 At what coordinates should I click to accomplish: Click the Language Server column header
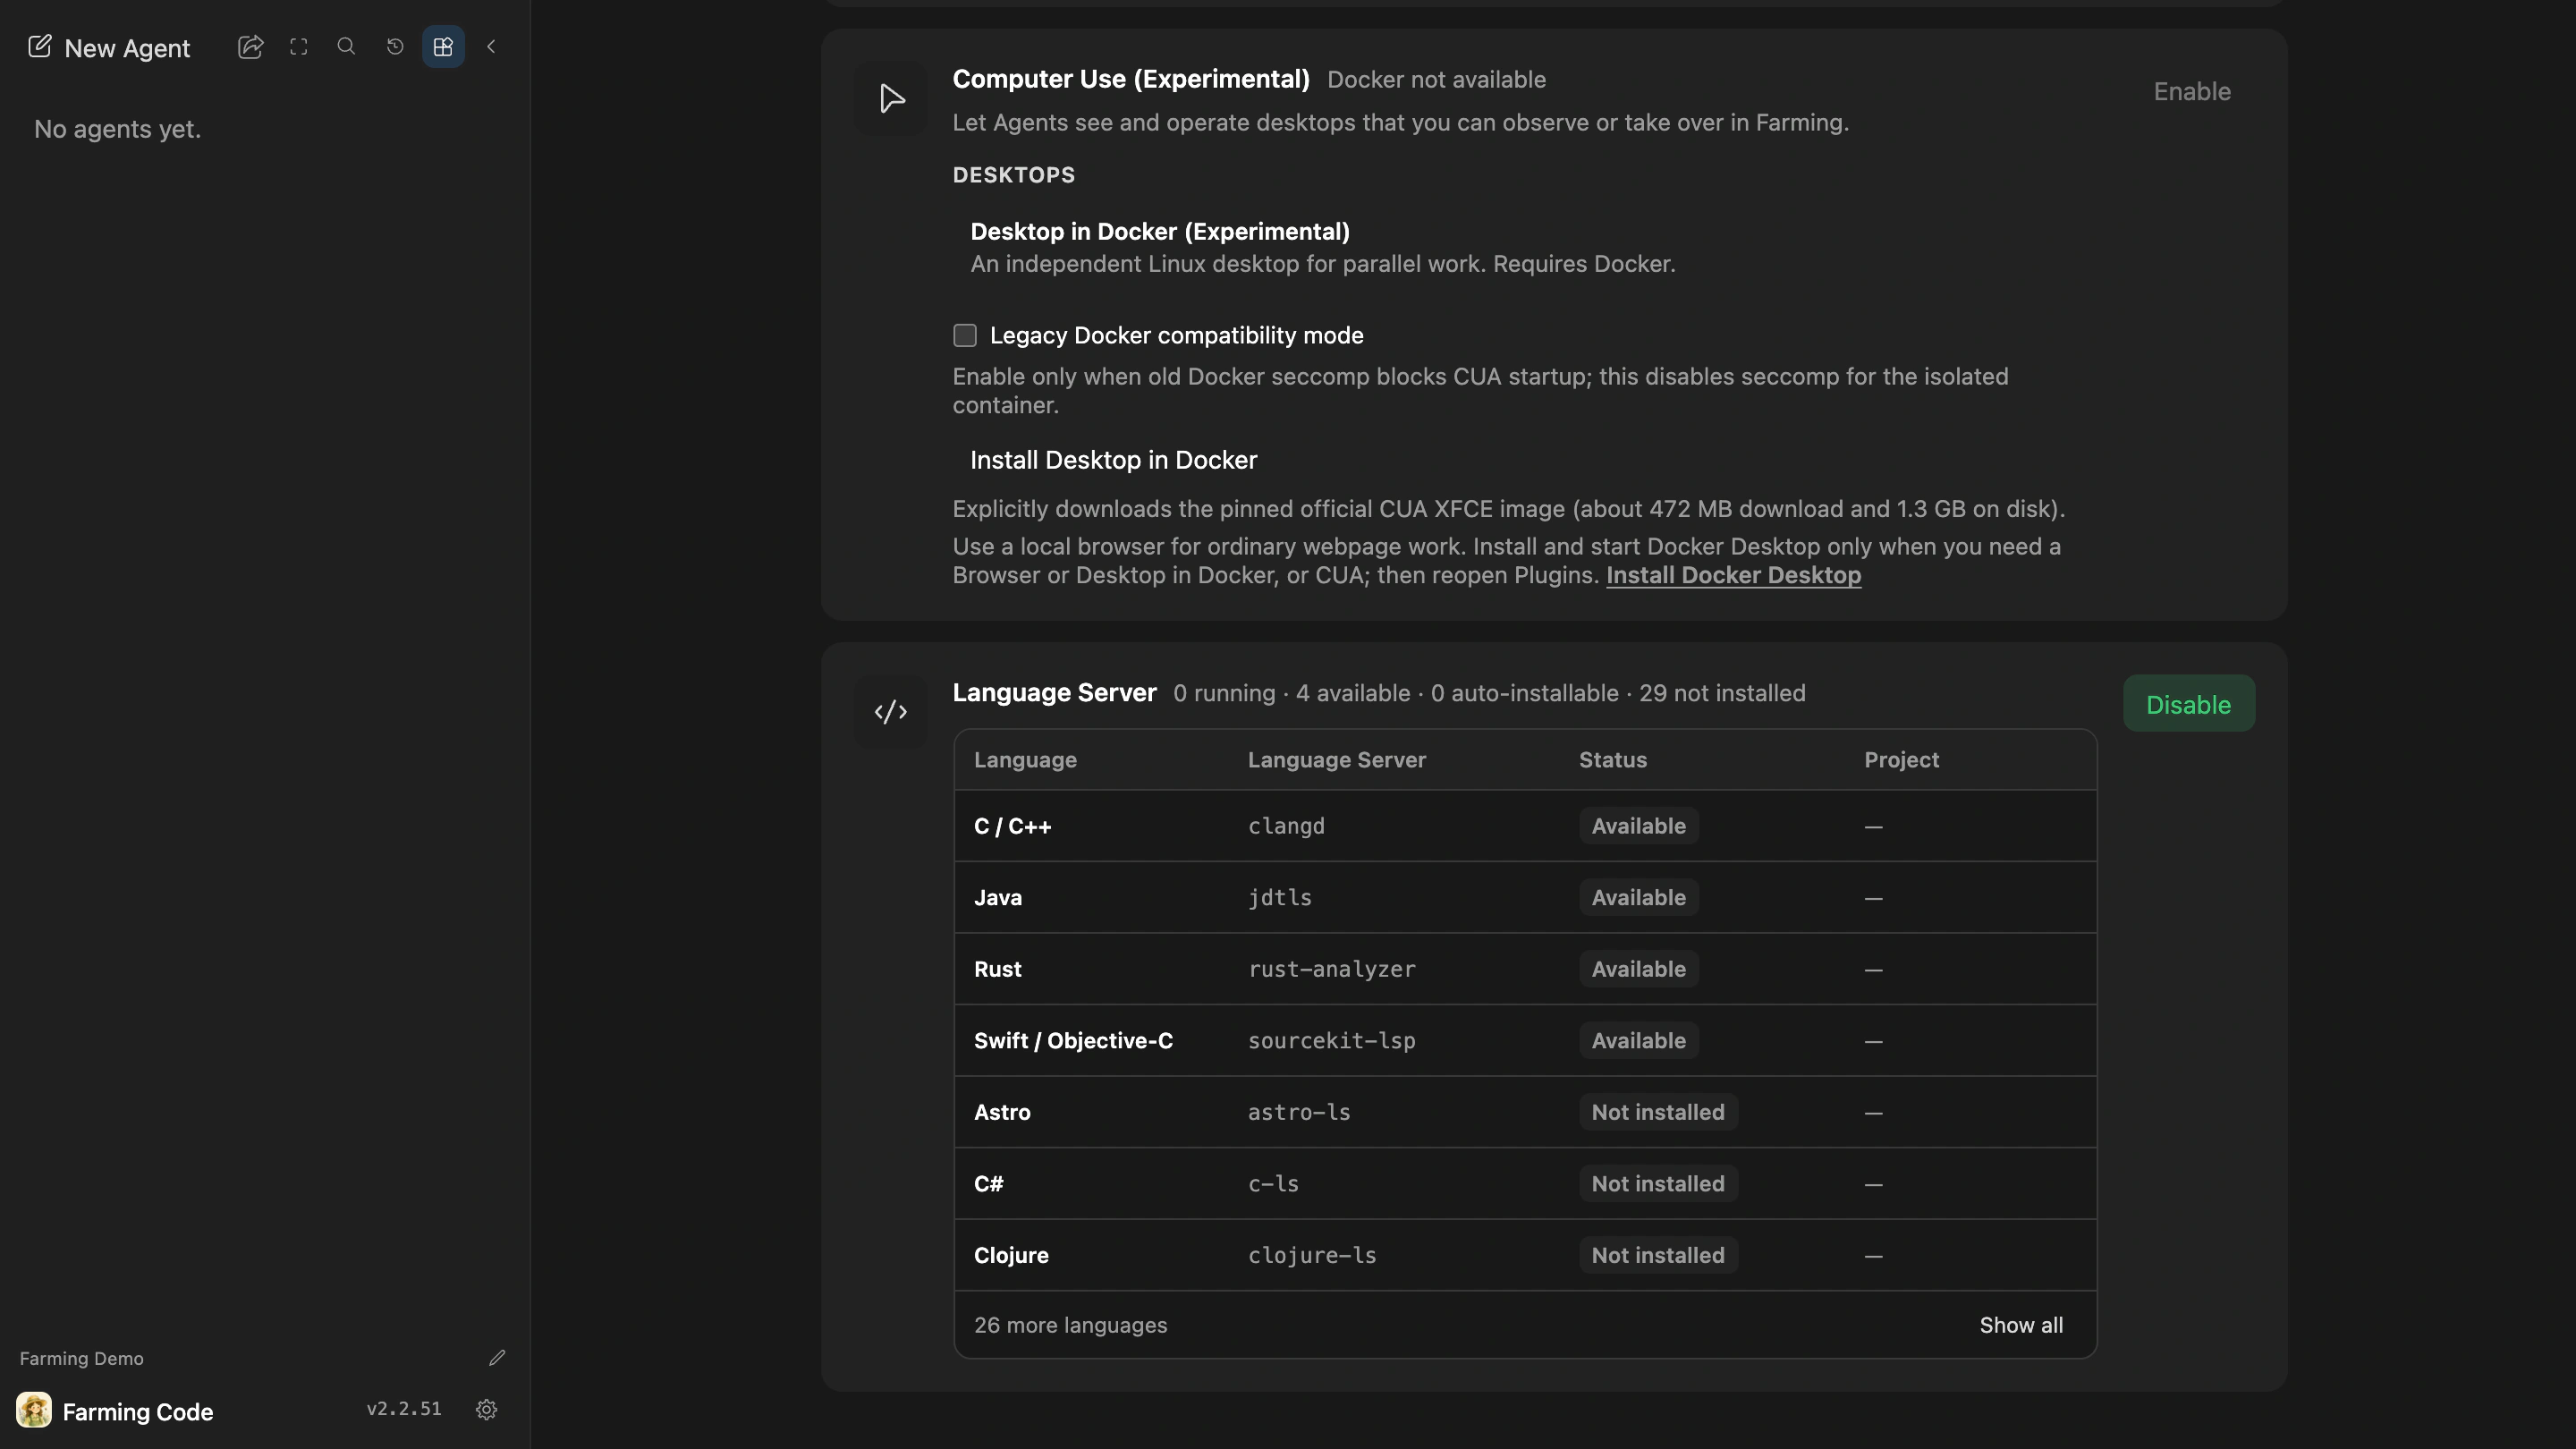[1336, 760]
